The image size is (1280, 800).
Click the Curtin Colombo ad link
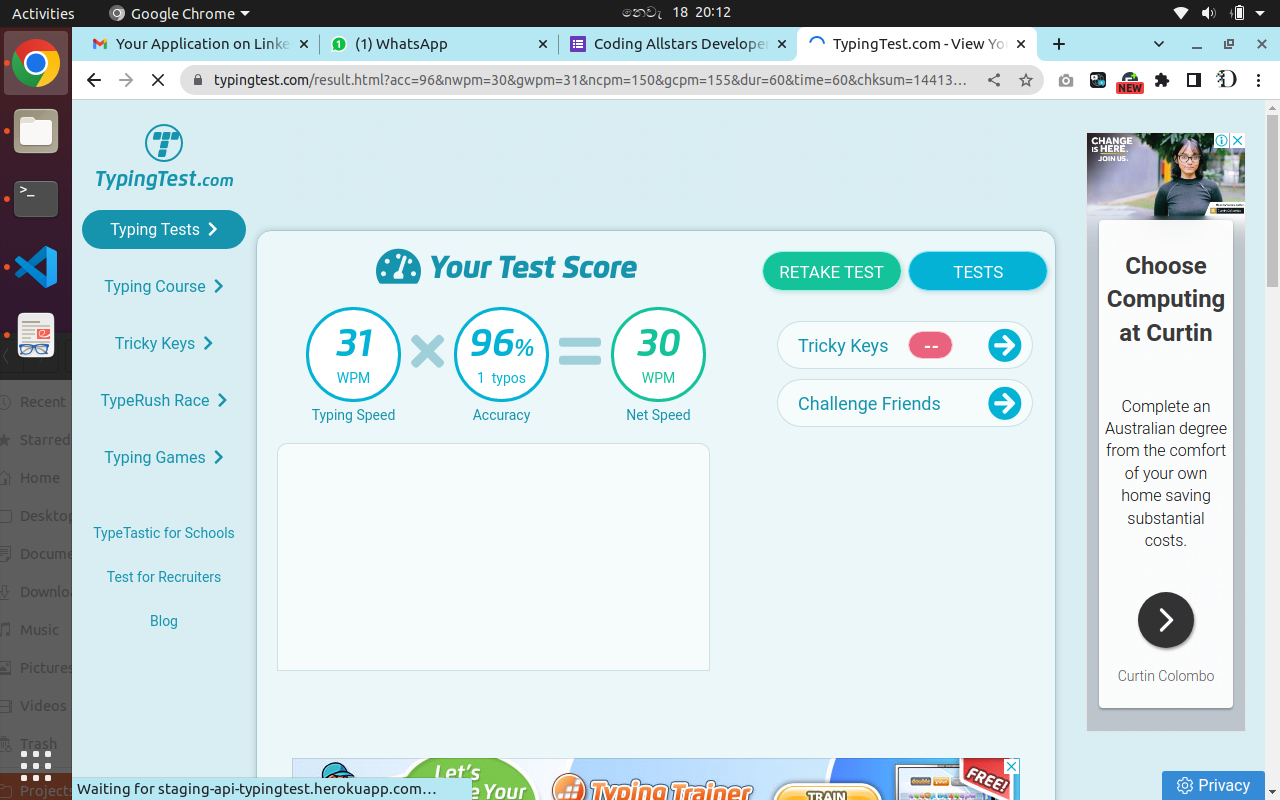[x=1166, y=676]
